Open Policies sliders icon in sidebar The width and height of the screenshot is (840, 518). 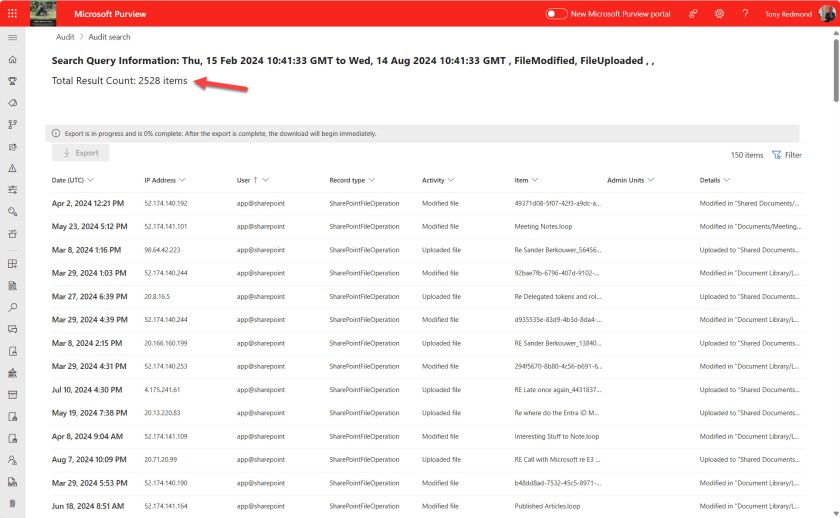click(12, 190)
